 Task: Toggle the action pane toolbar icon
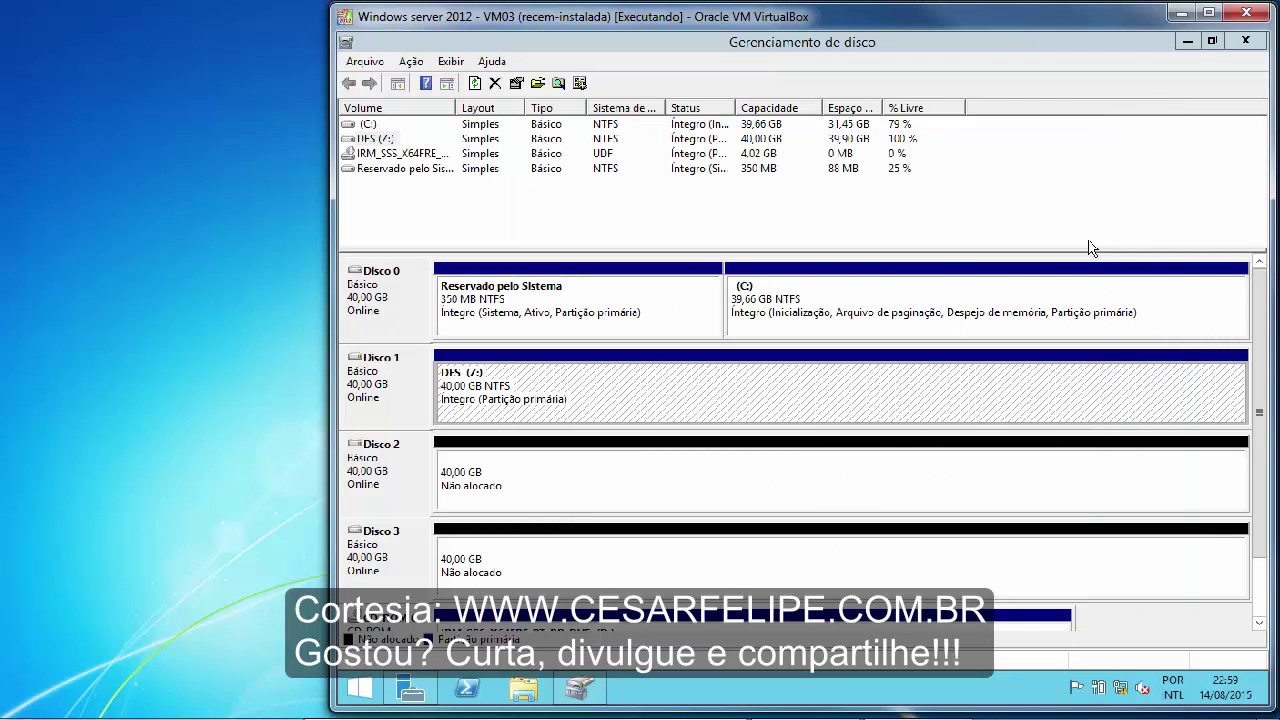point(447,84)
